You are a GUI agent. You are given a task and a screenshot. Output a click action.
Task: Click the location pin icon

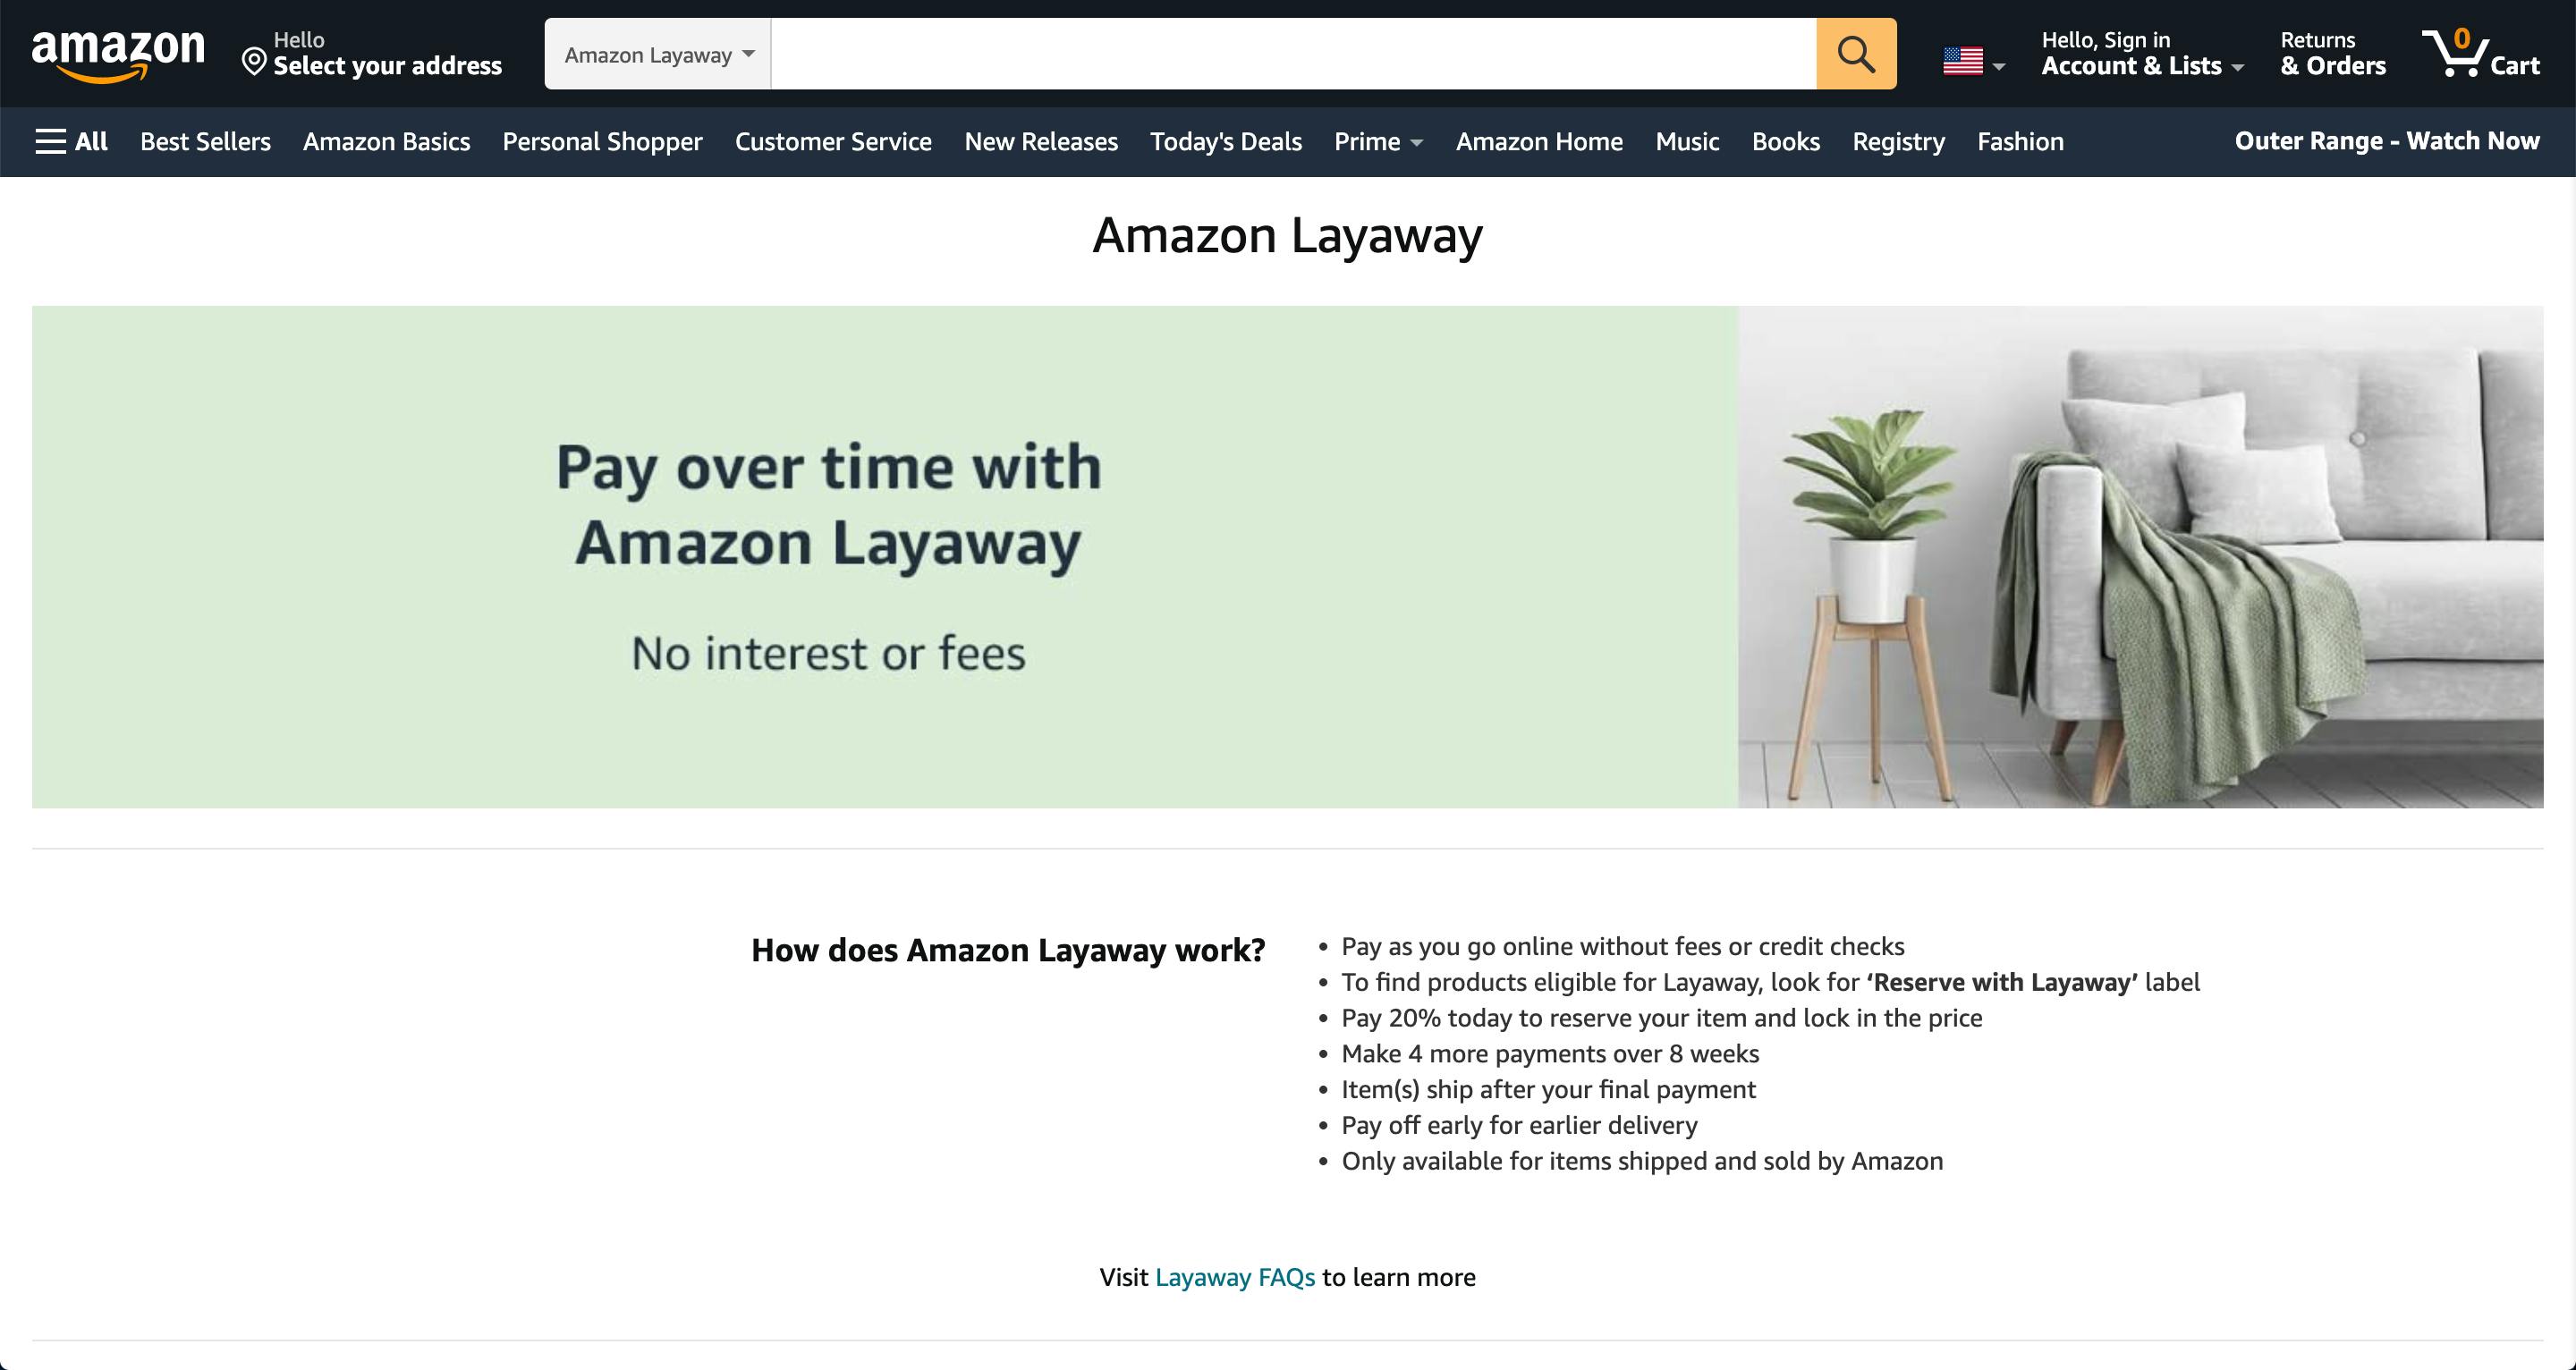click(254, 63)
